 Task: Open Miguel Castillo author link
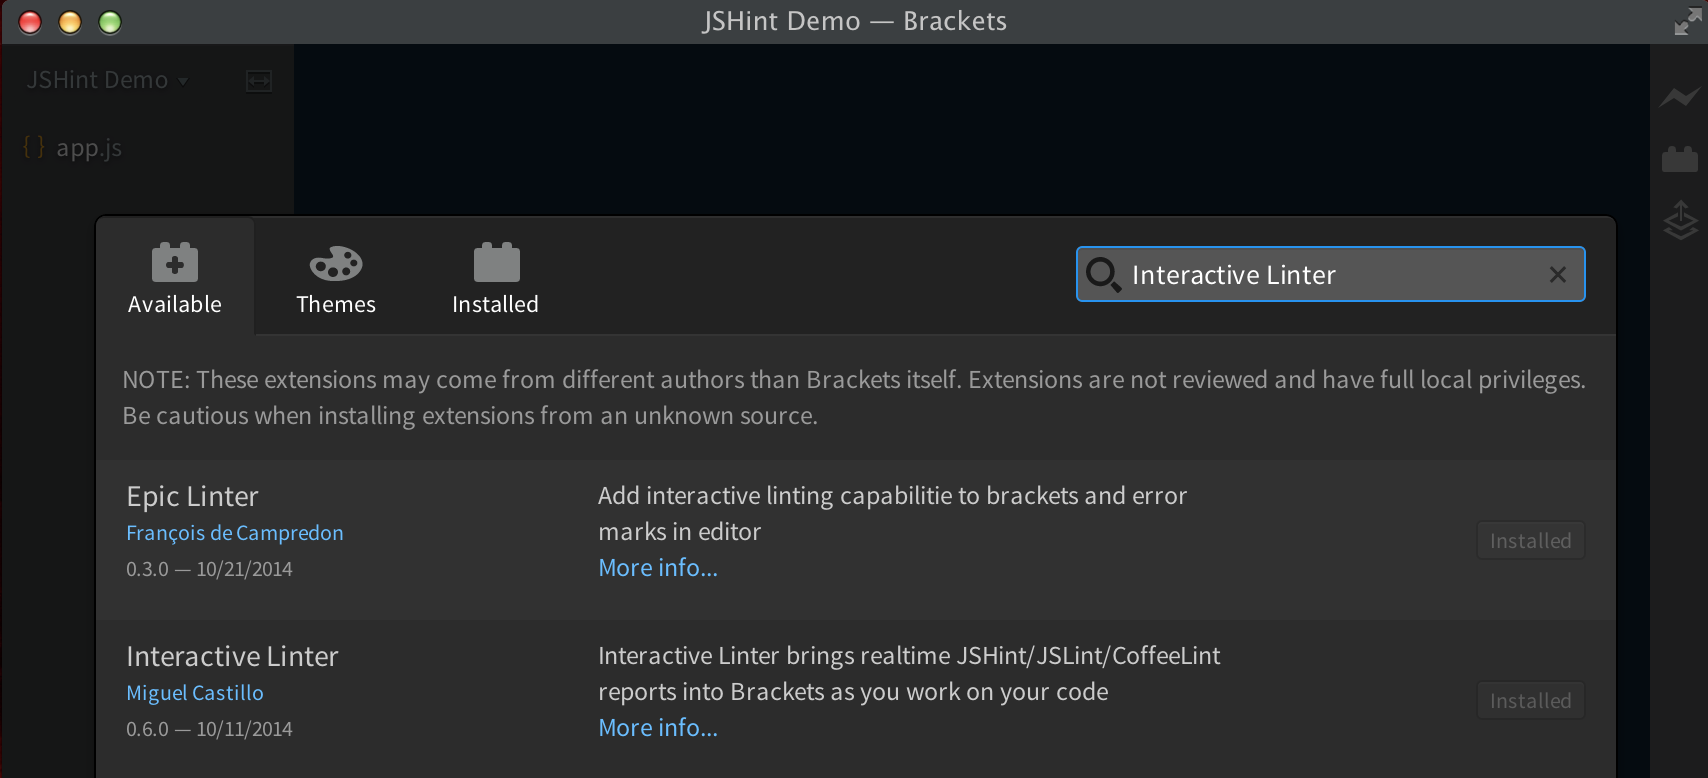195,693
